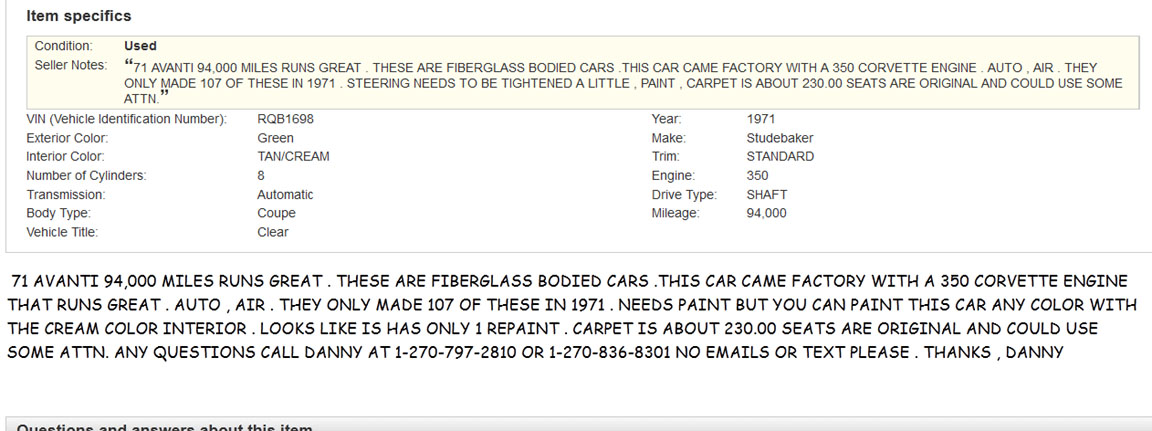Click the Engine value 350

click(758, 176)
